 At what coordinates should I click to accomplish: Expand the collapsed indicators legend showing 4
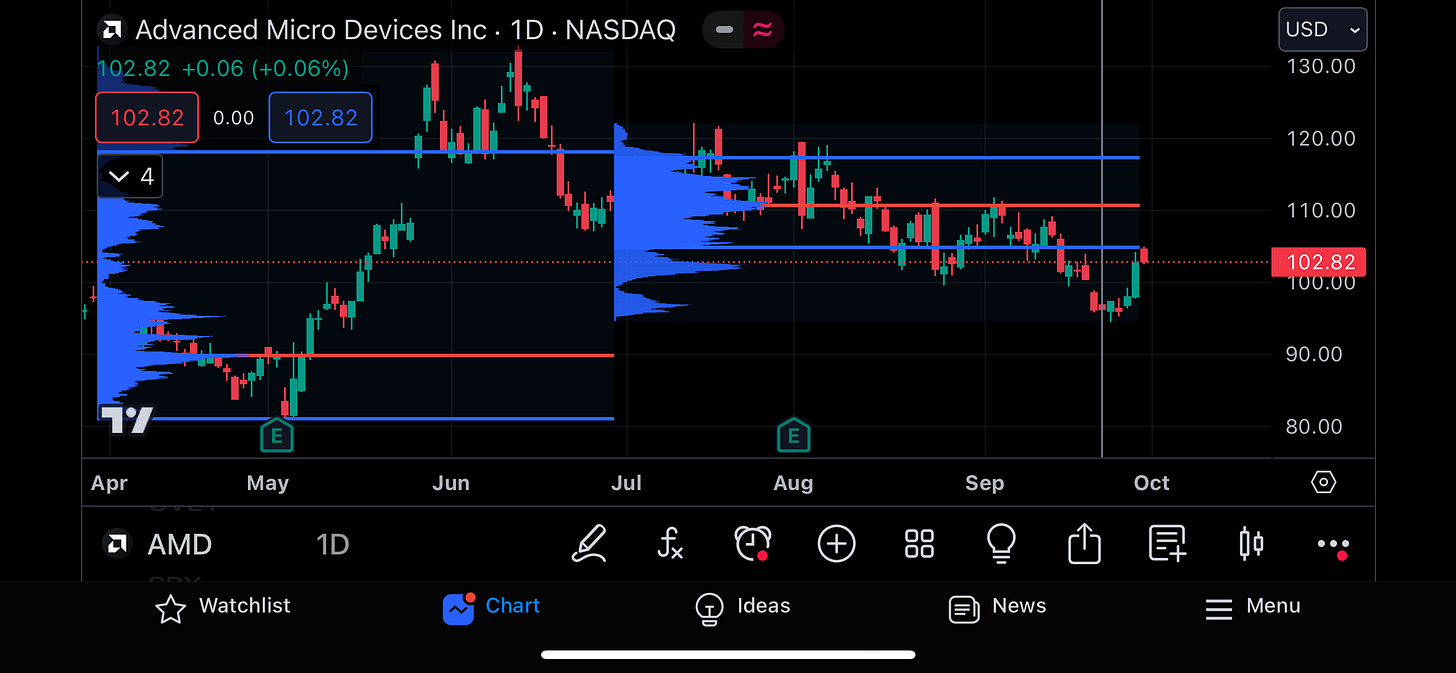pyautogui.click(x=130, y=177)
